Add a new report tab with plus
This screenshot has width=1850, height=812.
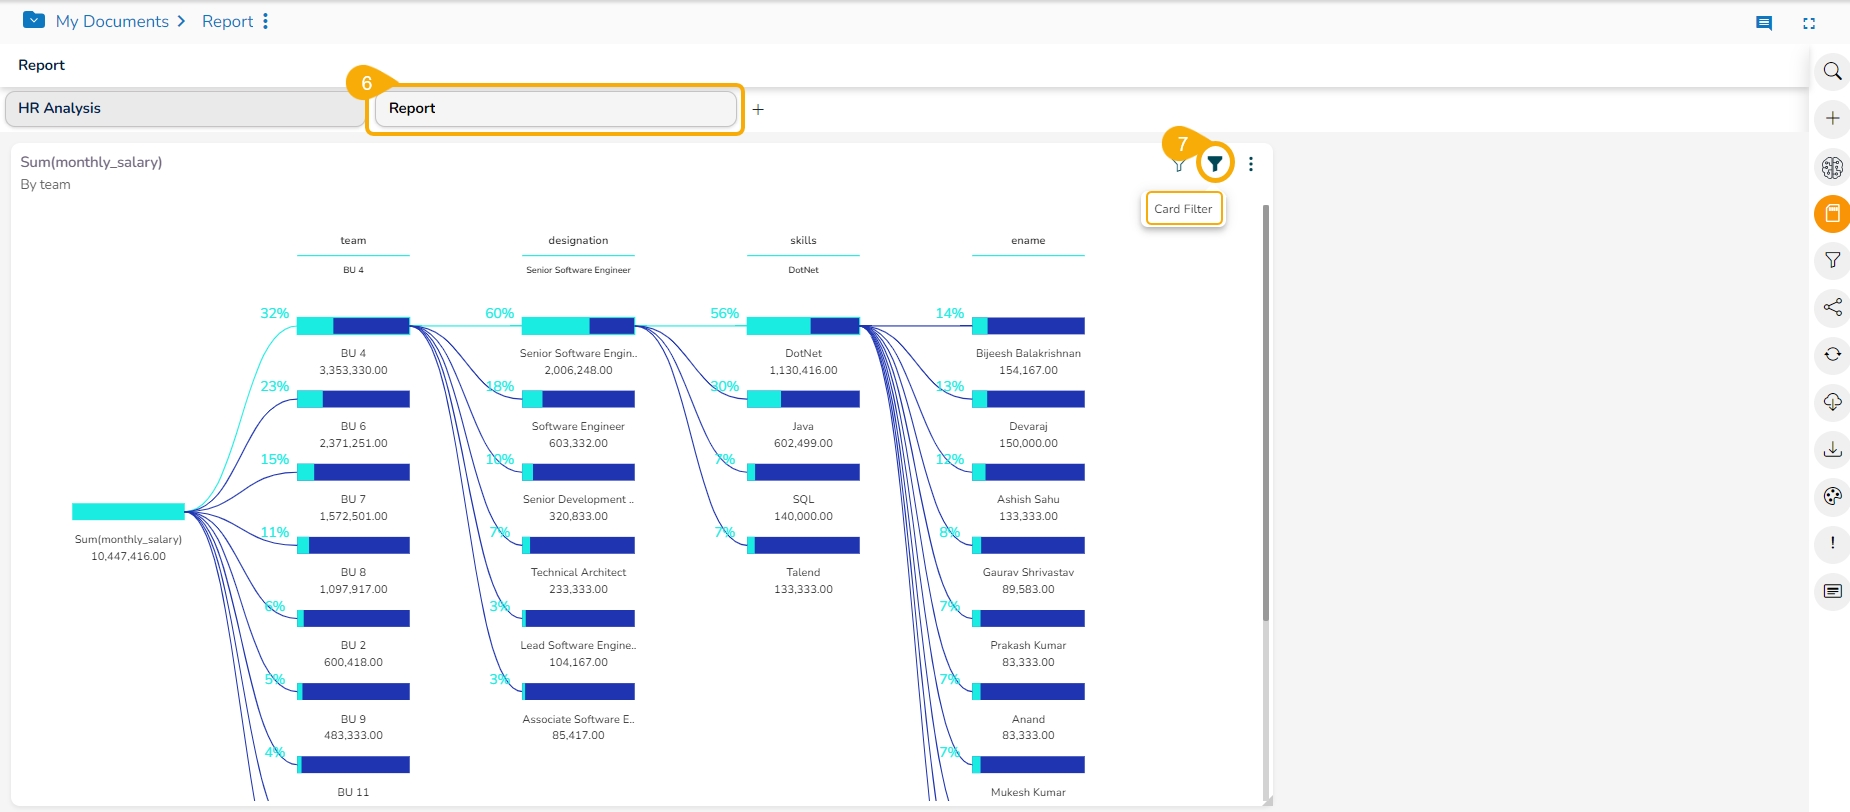point(758,109)
